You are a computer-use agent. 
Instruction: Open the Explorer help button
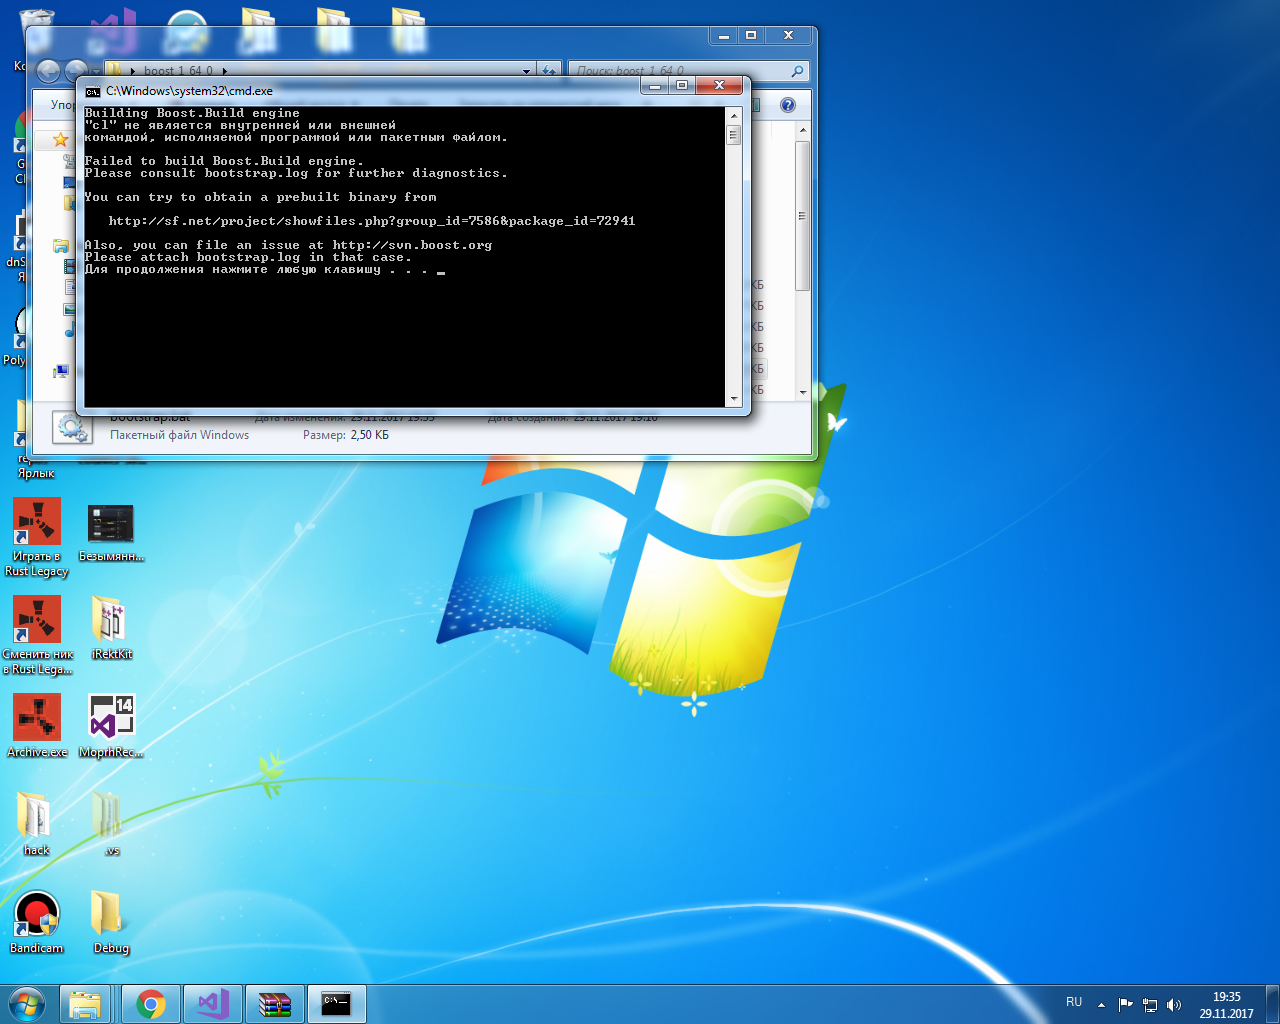pos(788,105)
